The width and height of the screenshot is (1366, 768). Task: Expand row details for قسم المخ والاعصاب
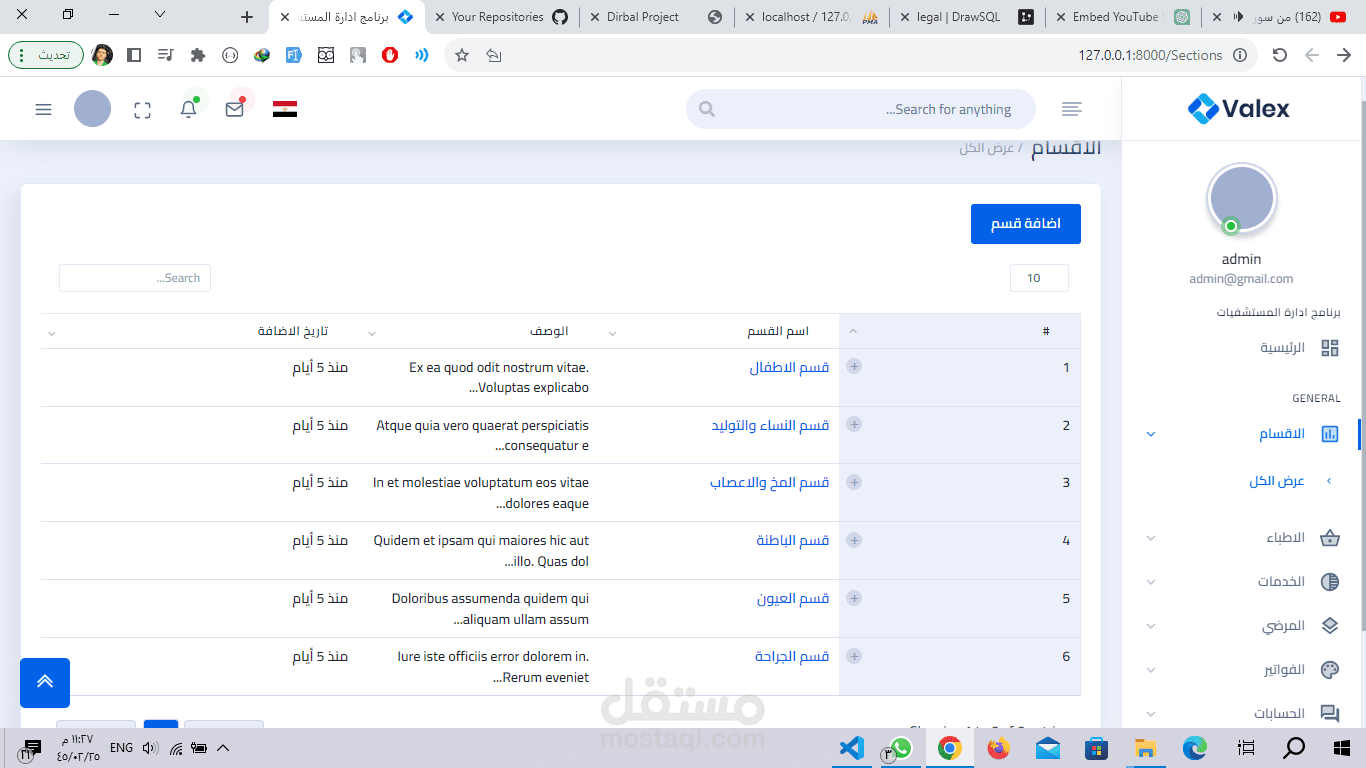[854, 482]
